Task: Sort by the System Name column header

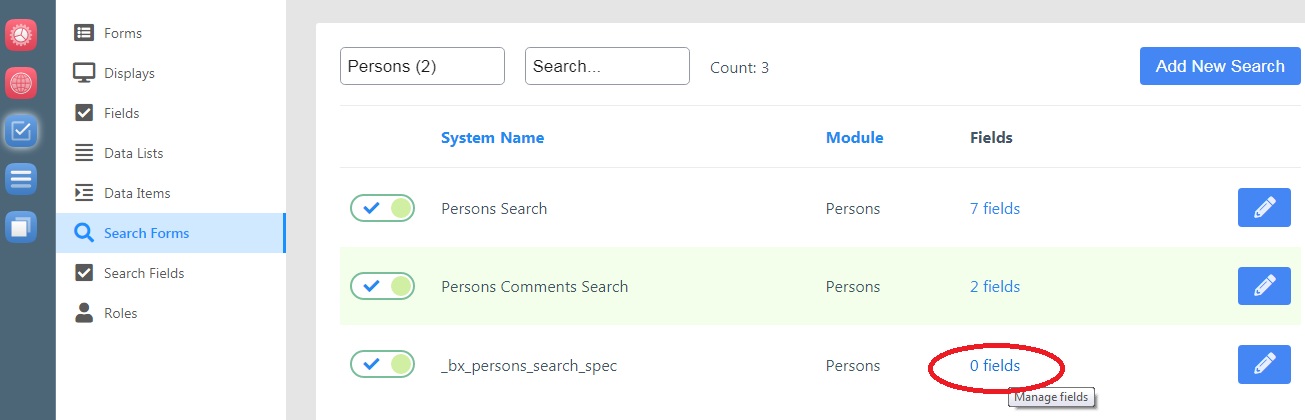Action: click(x=492, y=138)
